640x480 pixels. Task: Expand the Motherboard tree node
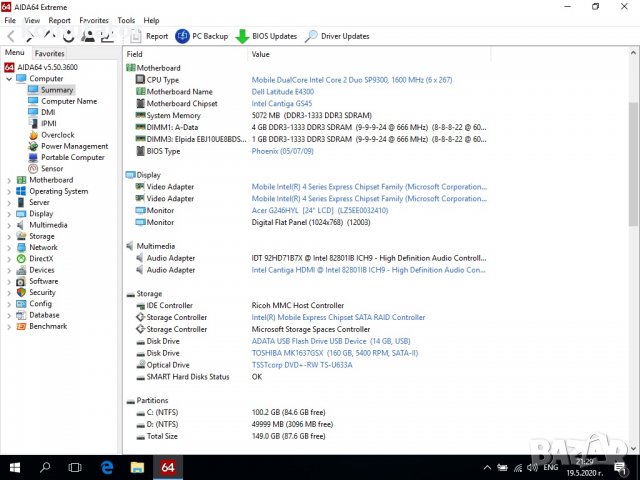(9, 180)
